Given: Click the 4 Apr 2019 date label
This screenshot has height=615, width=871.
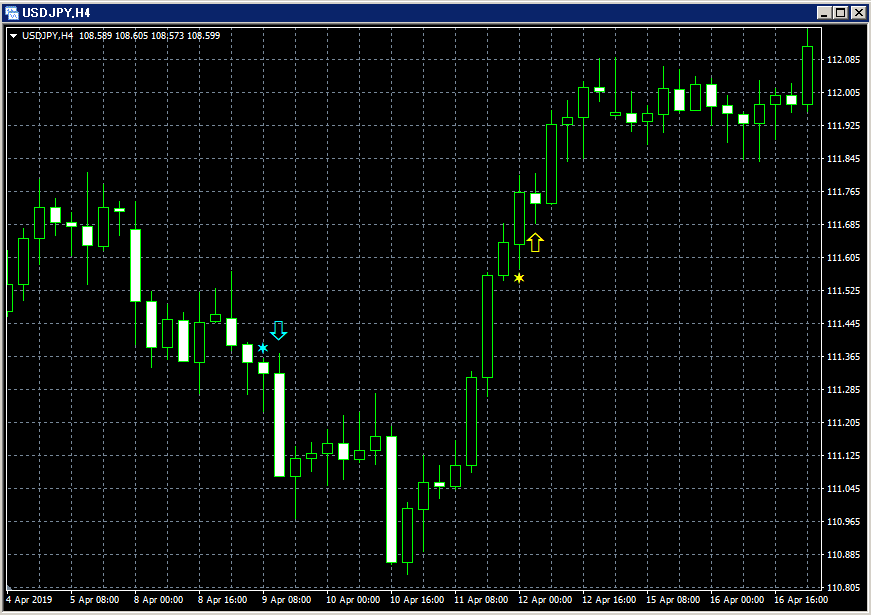Looking at the screenshot, I should 29,599.
